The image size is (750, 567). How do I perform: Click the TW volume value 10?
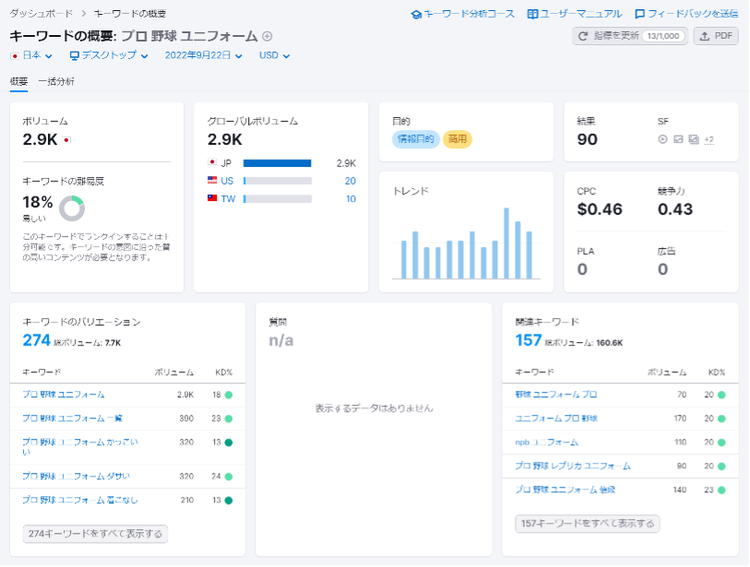click(351, 199)
